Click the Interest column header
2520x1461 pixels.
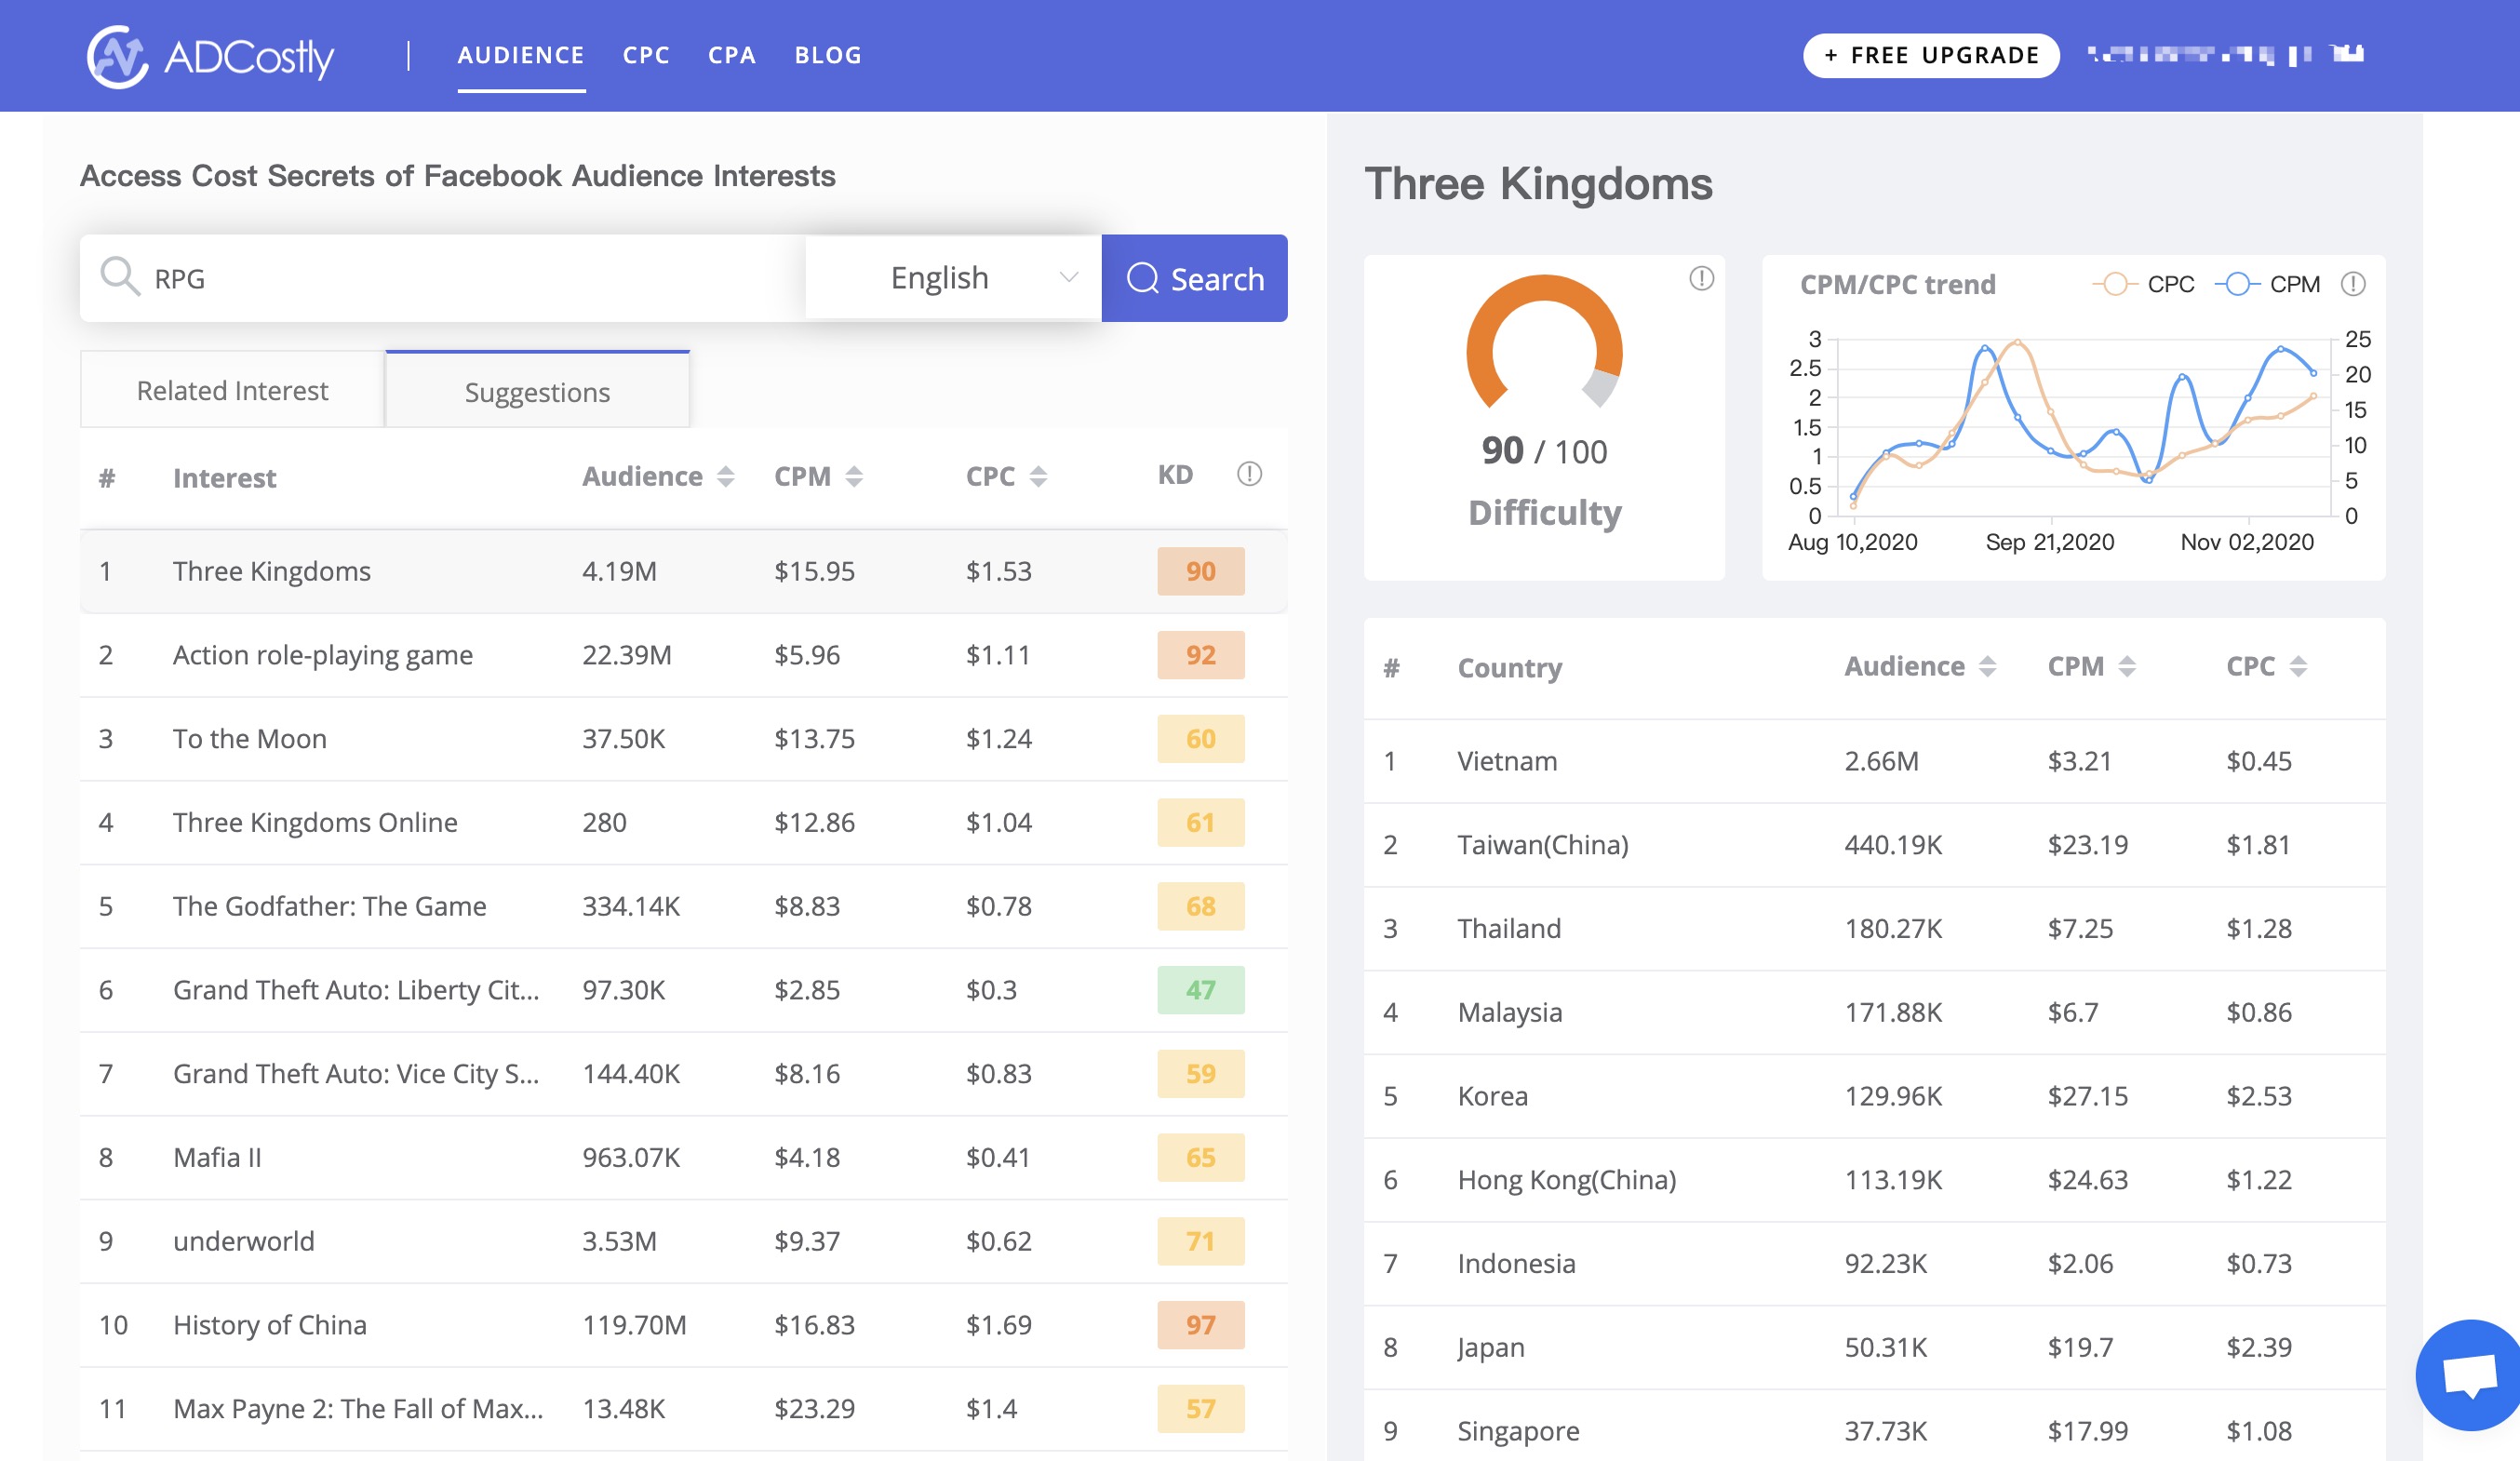click(x=224, y=478)
